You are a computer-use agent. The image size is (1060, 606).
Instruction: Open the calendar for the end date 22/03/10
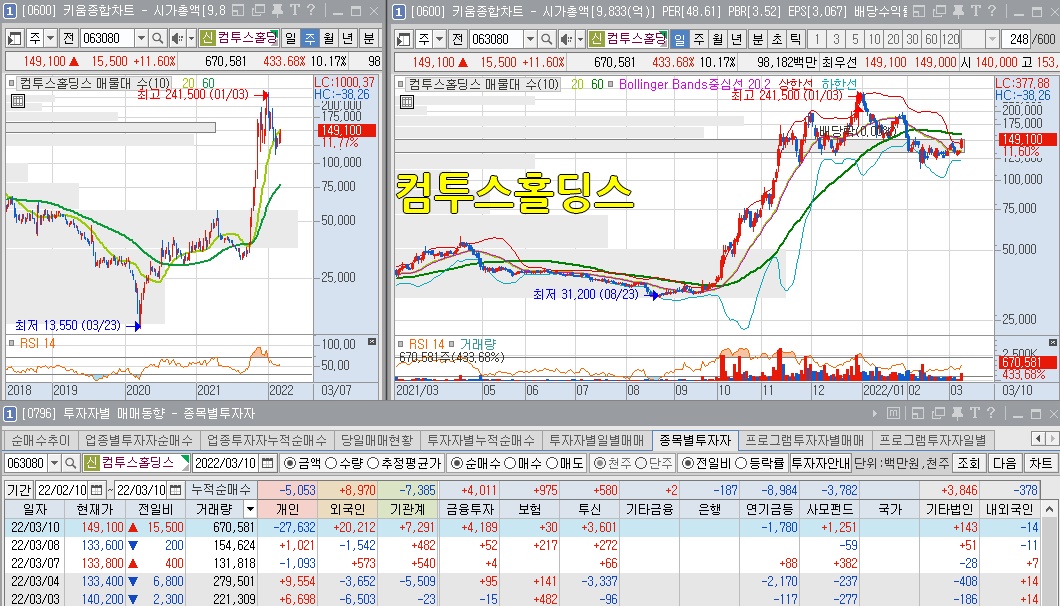(175, 490)
